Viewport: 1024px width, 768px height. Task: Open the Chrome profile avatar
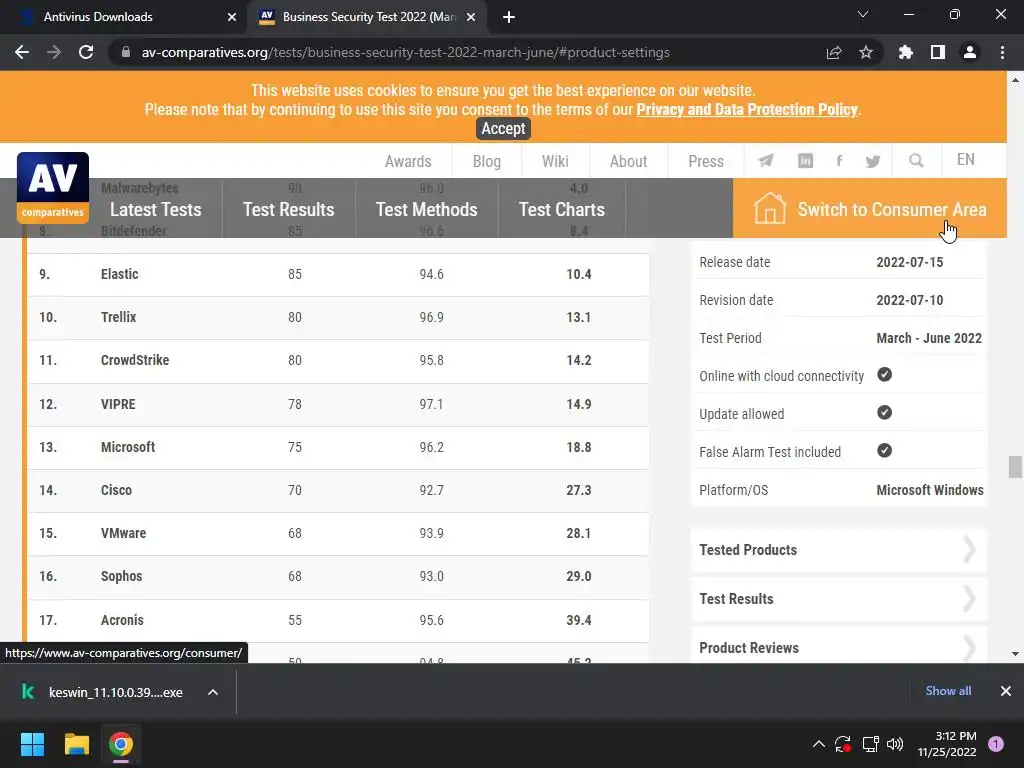pos(970,52)
